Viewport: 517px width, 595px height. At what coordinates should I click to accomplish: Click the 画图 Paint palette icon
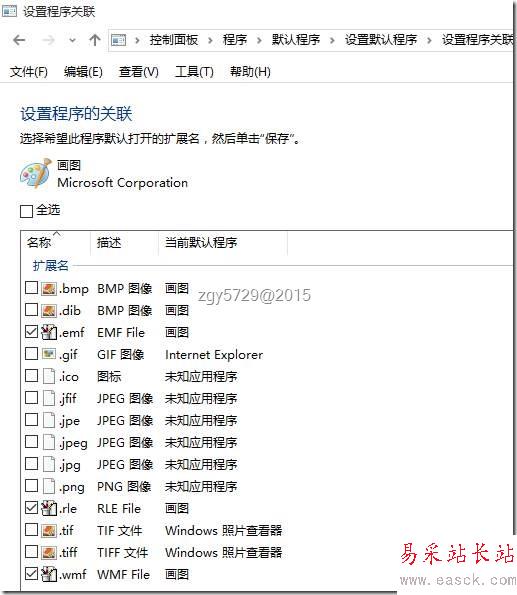pos(35,174)
